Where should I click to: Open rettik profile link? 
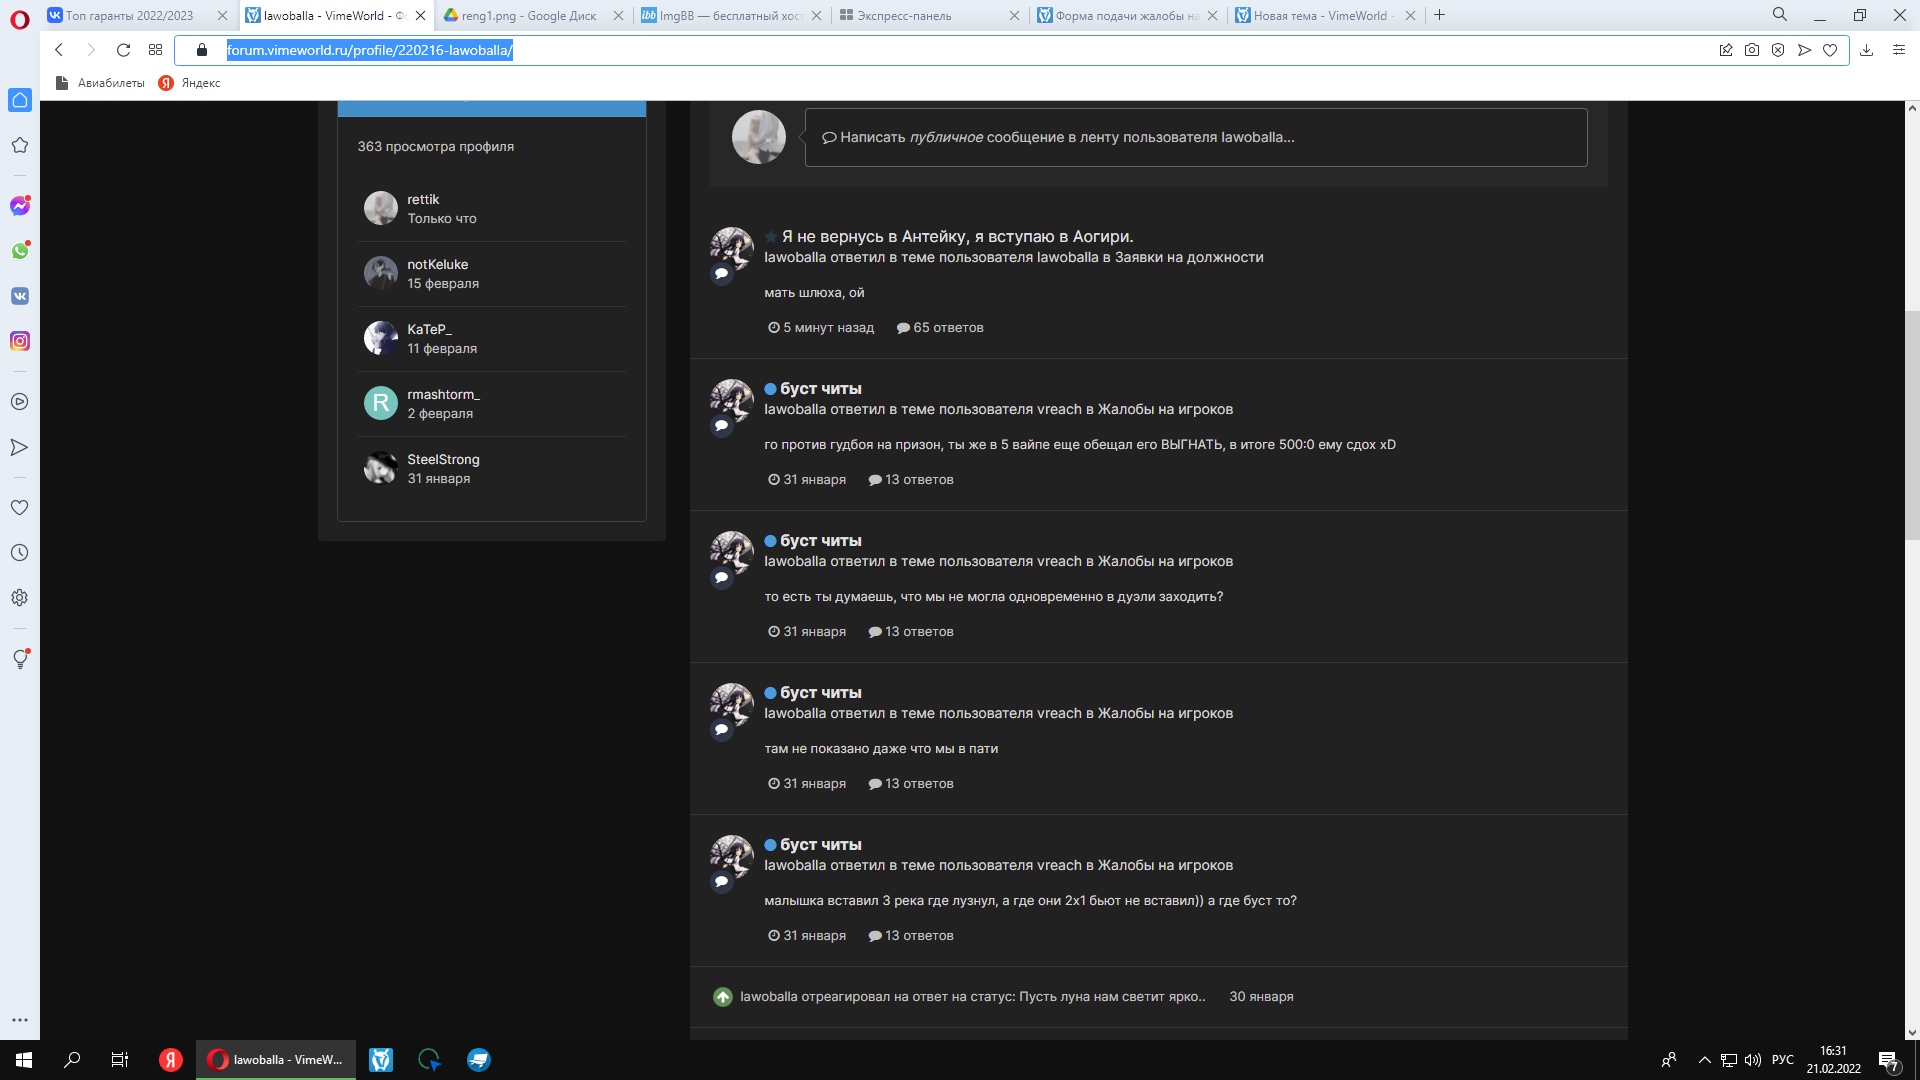click(x=423, y=200)
